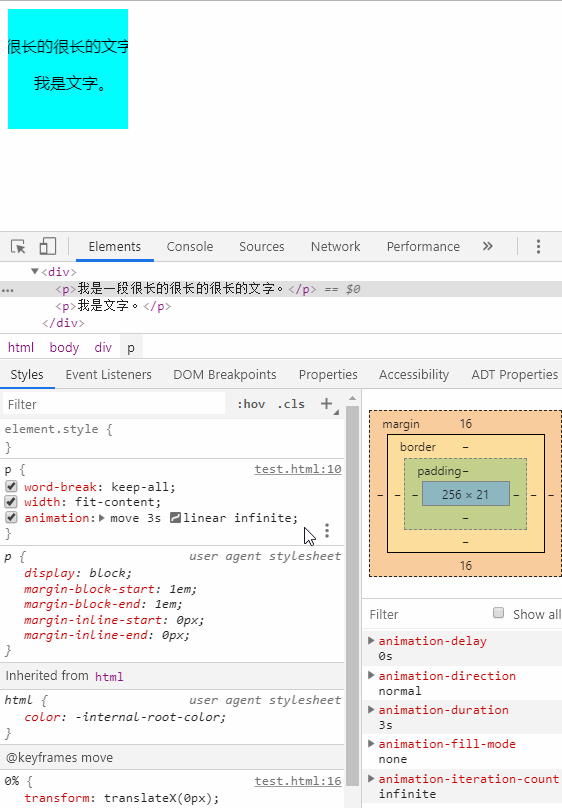Toggle the :hov element state button
562x808 pixels.
(251, 404)
